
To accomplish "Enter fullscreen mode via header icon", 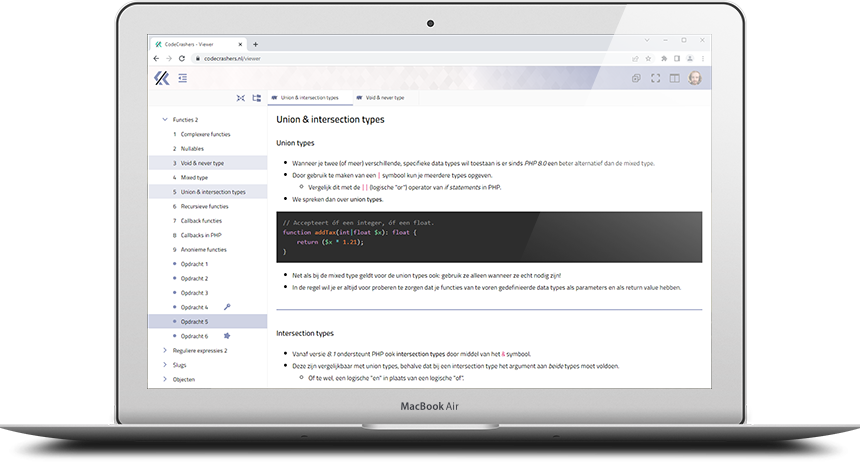I will tap(656, 78).
